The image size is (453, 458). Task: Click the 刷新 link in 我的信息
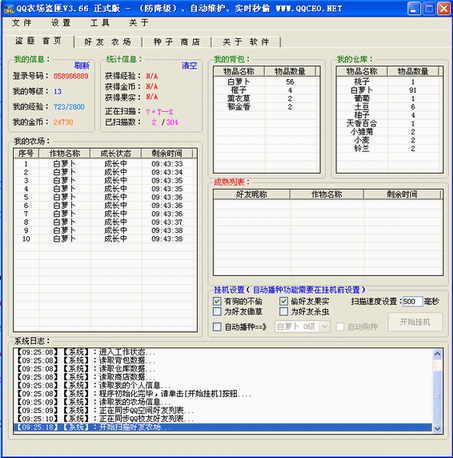tap(82, 65)
